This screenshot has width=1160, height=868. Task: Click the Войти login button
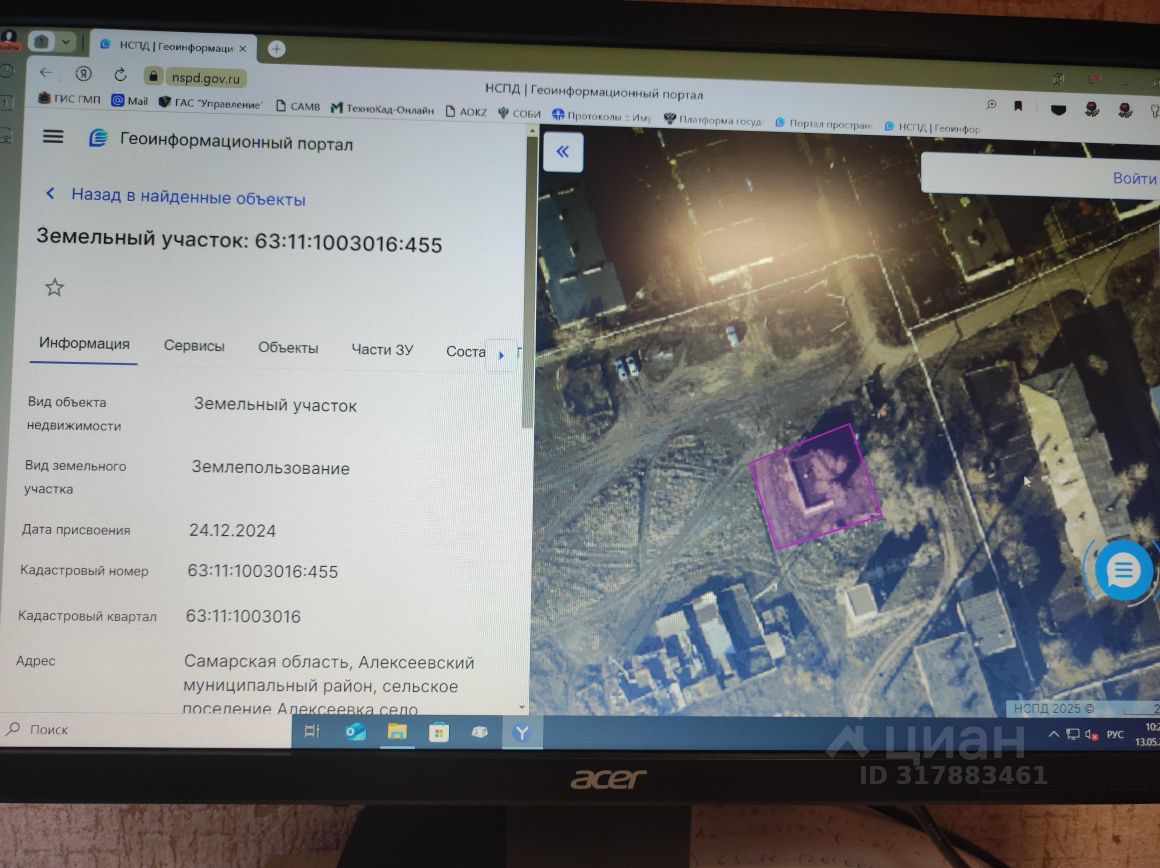pyautogui.click(x=1134, y=178)
